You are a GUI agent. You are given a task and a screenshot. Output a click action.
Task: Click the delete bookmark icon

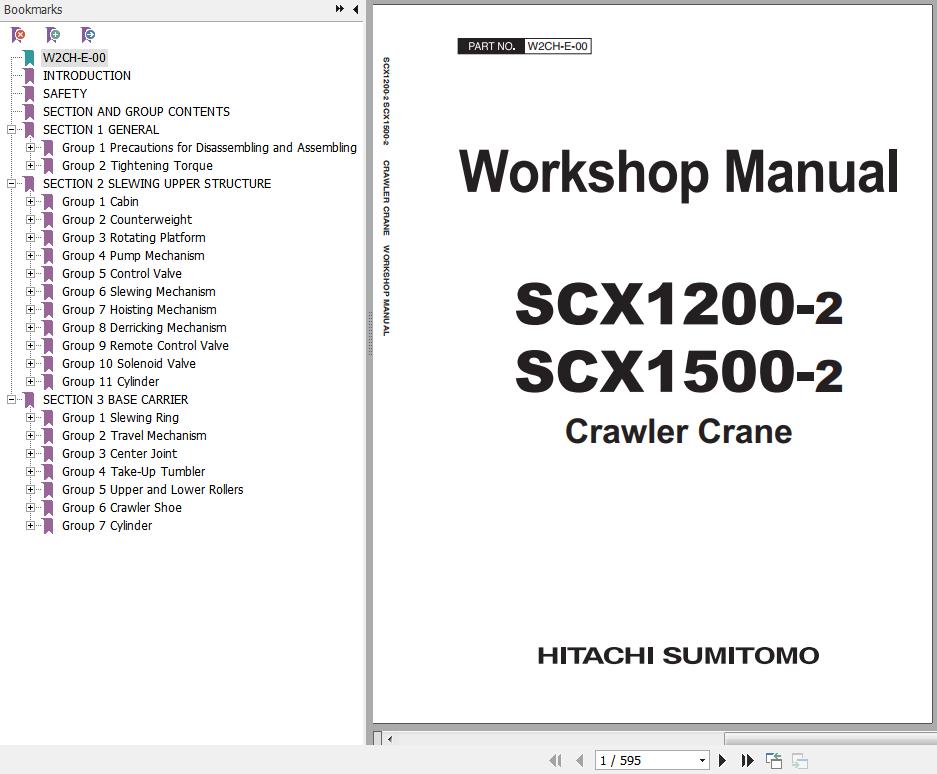[x=18, y=35]
